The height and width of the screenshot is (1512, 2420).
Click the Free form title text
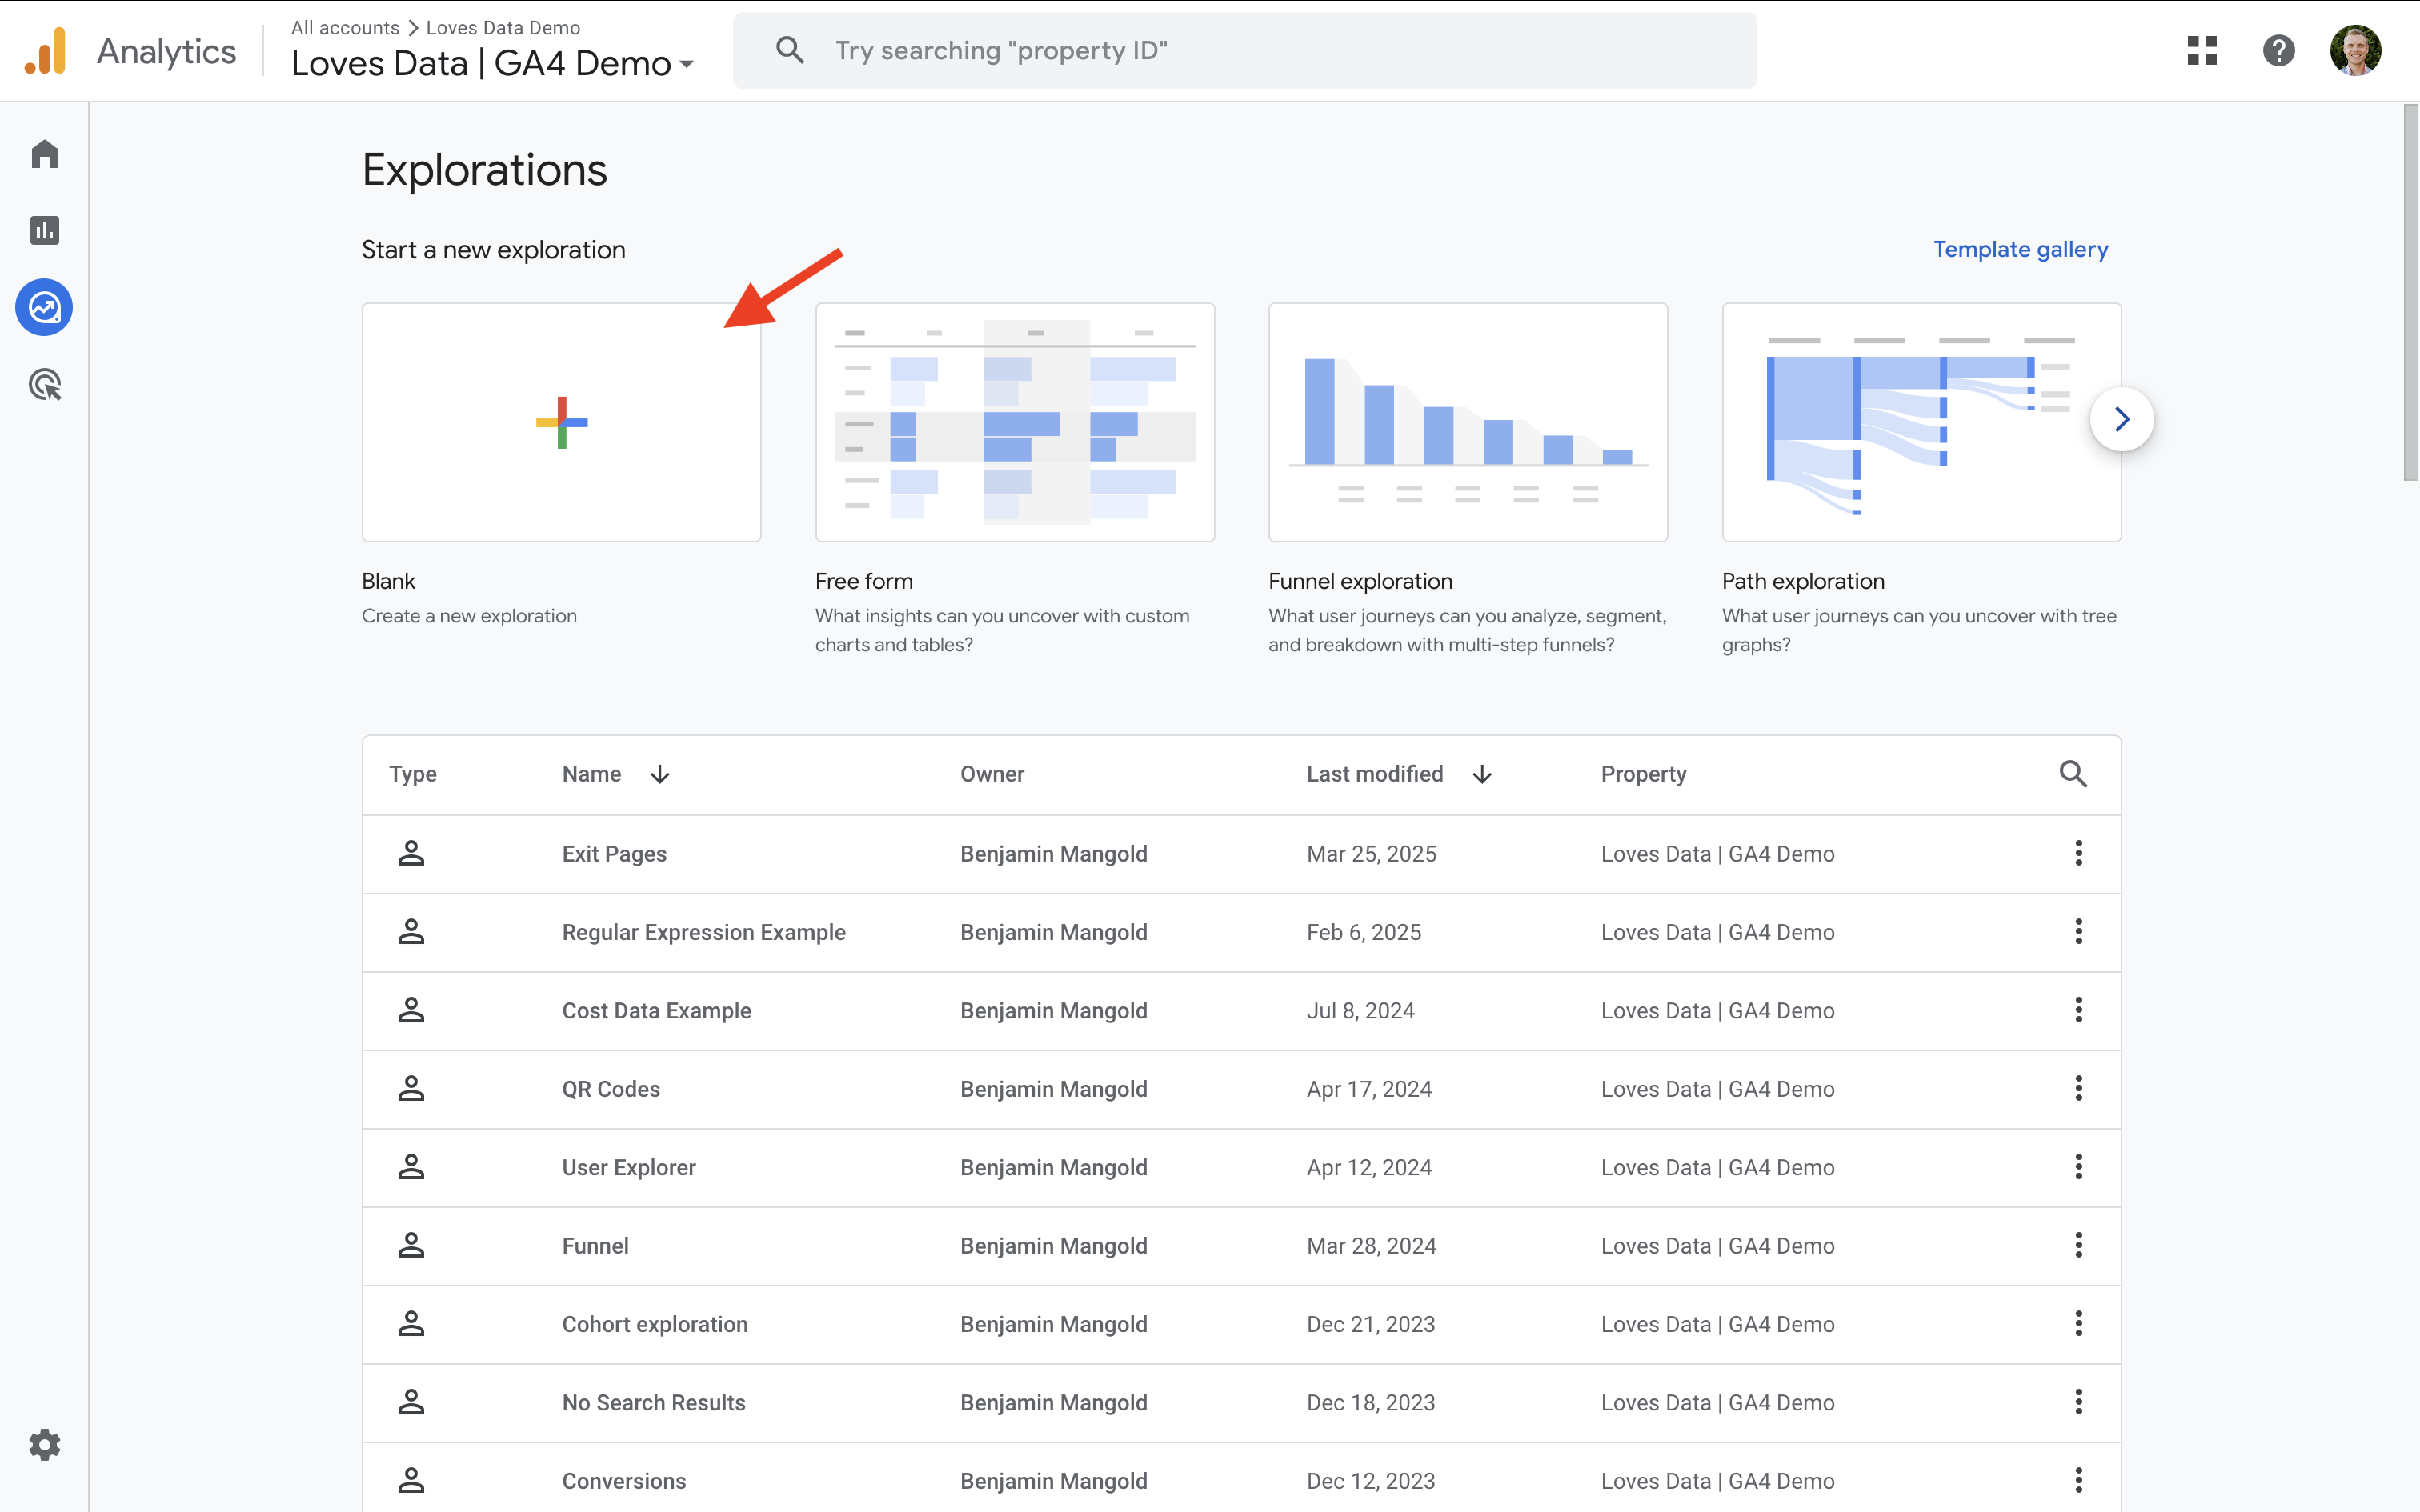864,581
